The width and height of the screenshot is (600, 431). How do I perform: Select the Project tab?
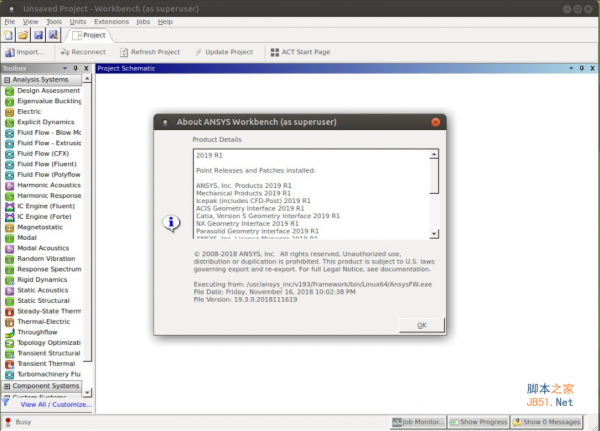click(89, 36)
